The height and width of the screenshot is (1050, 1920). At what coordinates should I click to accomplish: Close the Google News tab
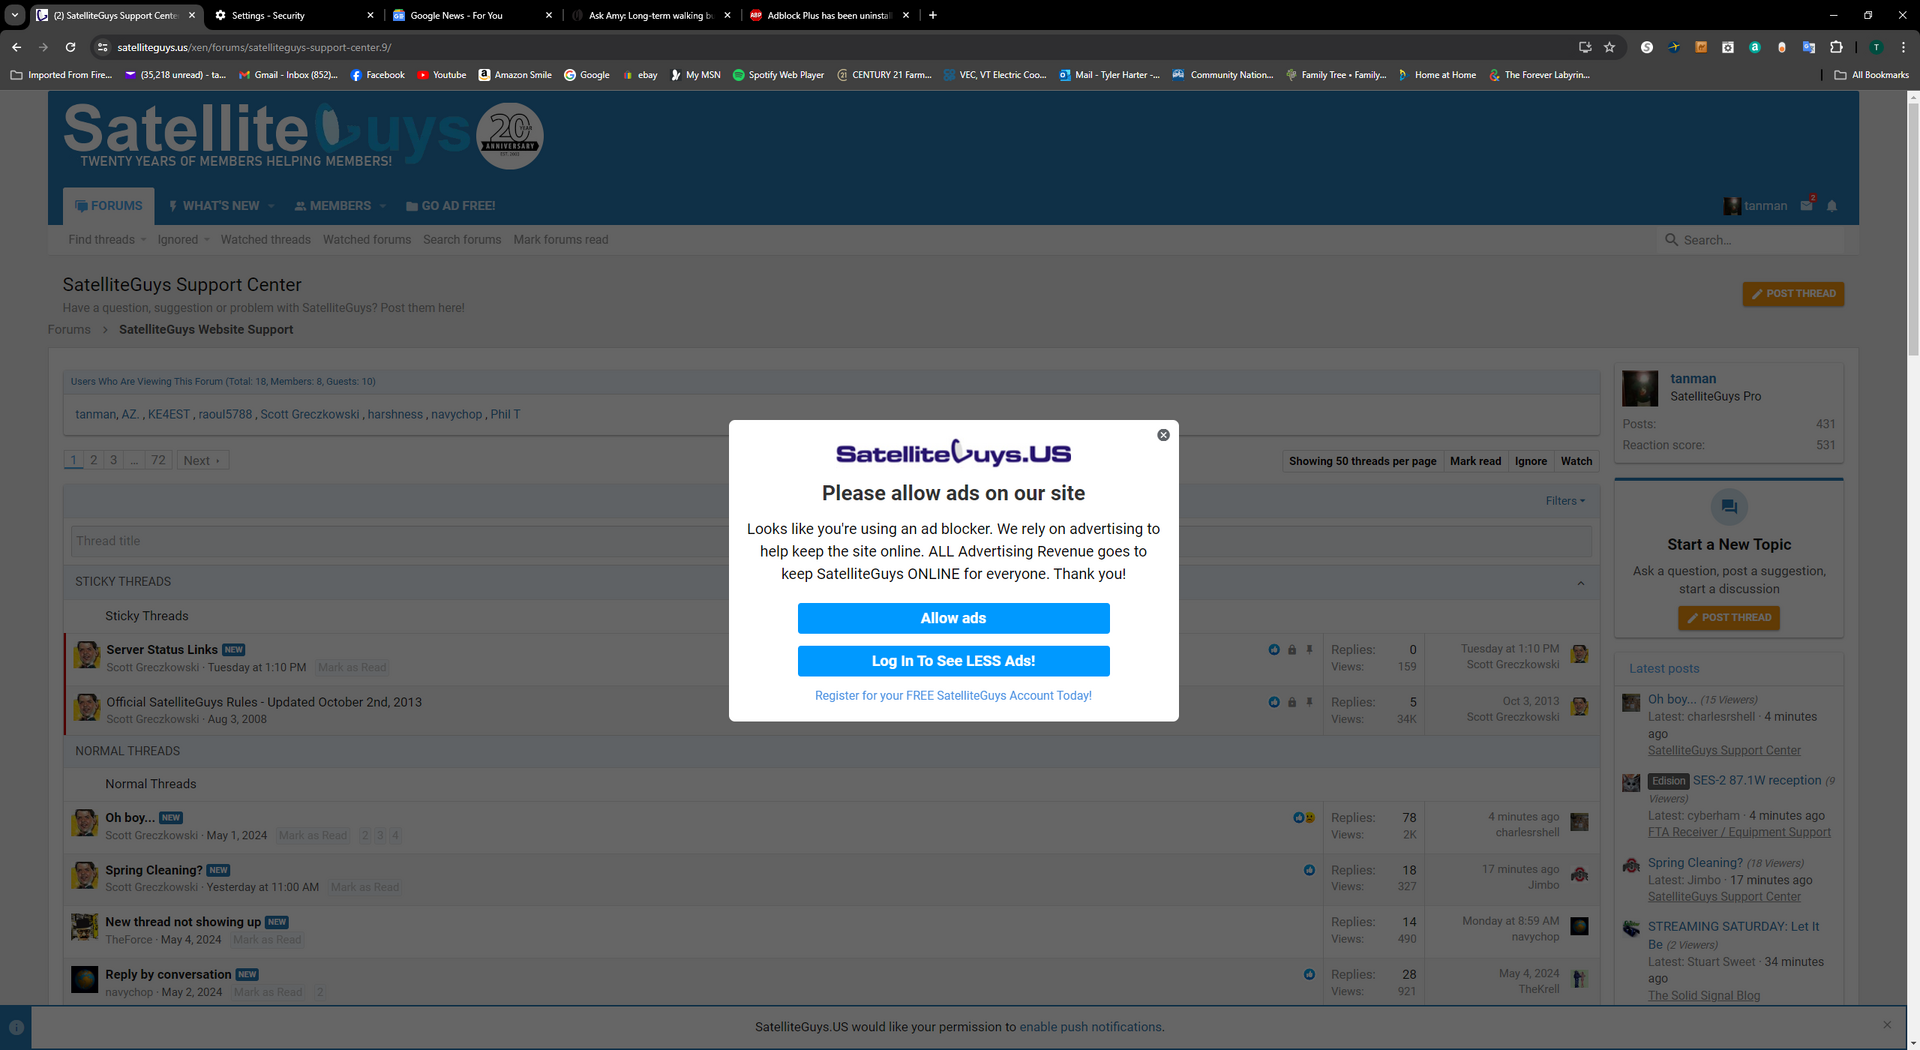coord(548,15)
